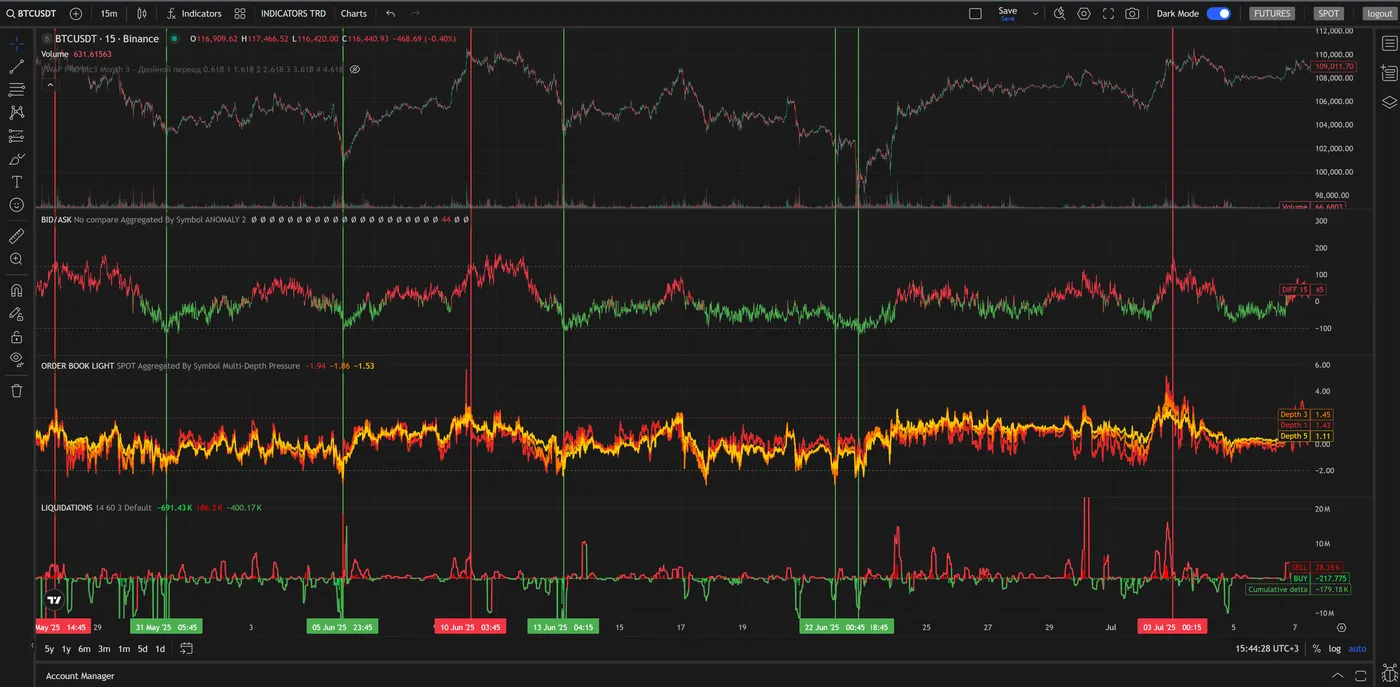Open the Account Manager panel
1400x687 pixels.
(80, 676)
